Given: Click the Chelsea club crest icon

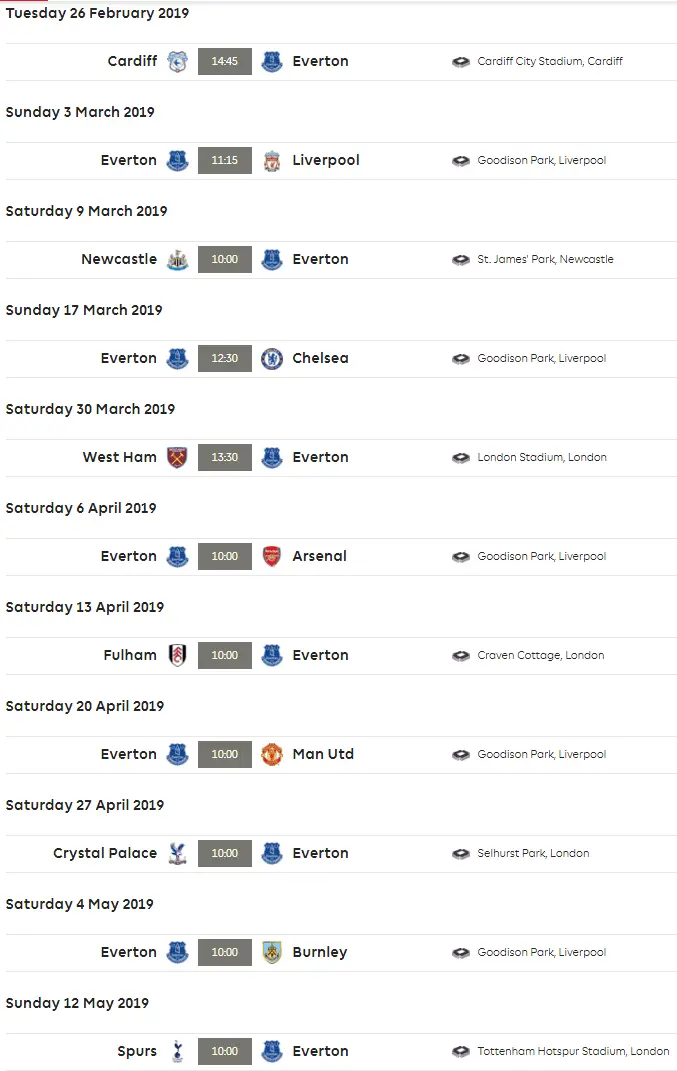Looking at the screenshot, I should click(272, 358).
